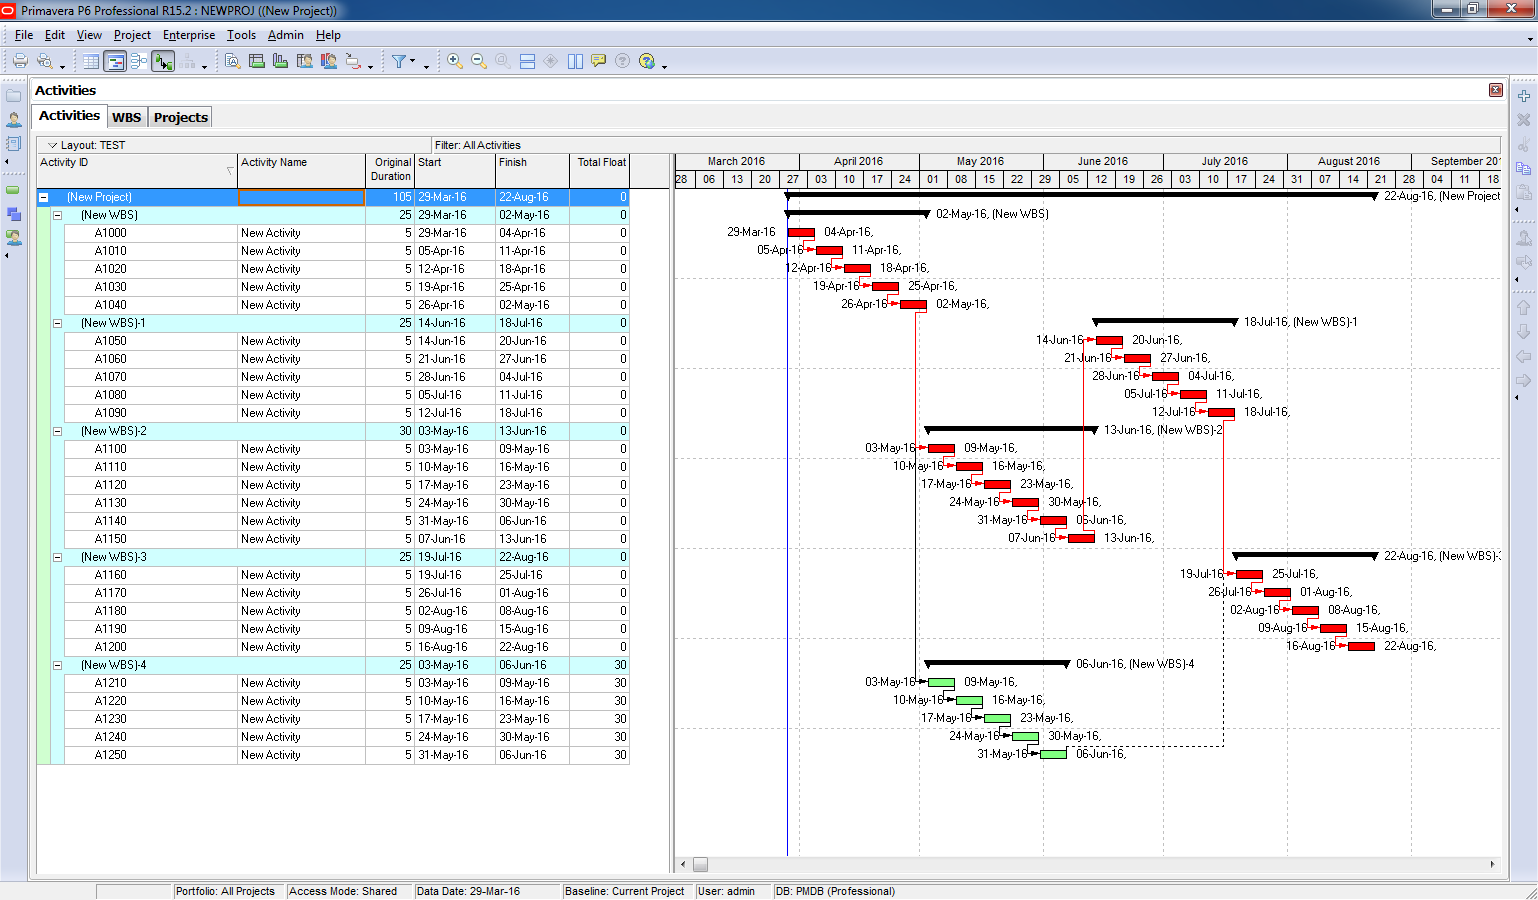Screen dimensions: 1538x900
Task: Open the Filter dropdown arrow
Action: coord(412,62)
